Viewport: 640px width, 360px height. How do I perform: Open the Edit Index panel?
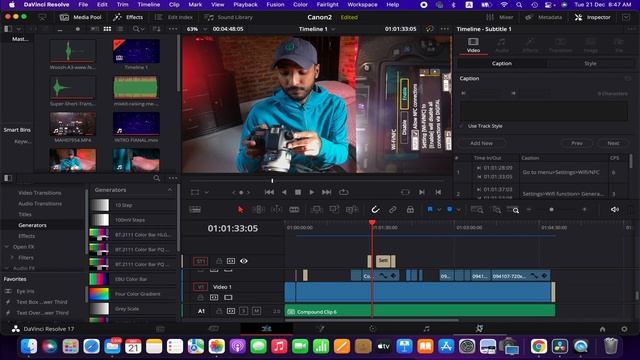(174, 17)
